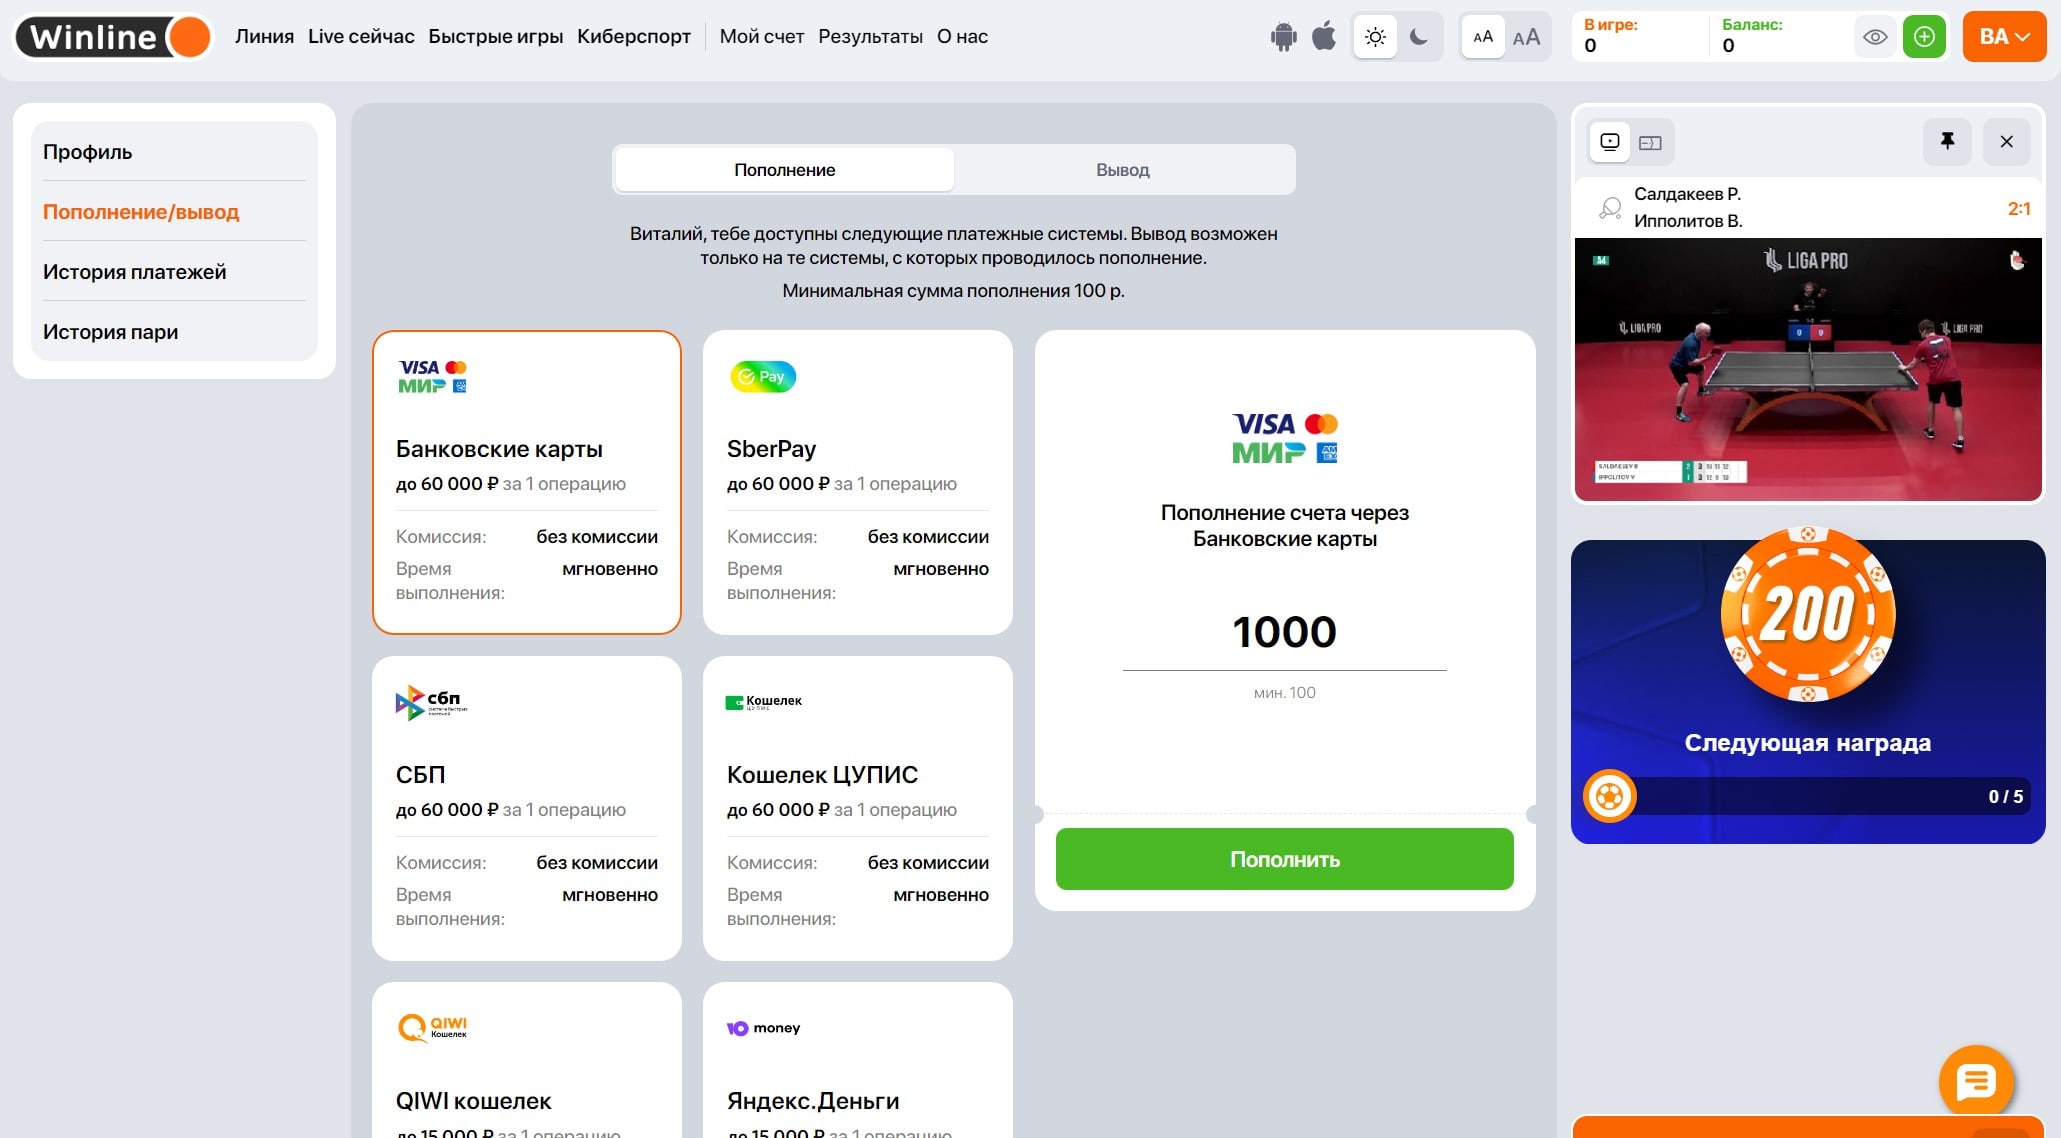Image resolution: width=2061 pixels, height=1138 pixels.
Task: Pin the video stream widget
Action: 1947,141
